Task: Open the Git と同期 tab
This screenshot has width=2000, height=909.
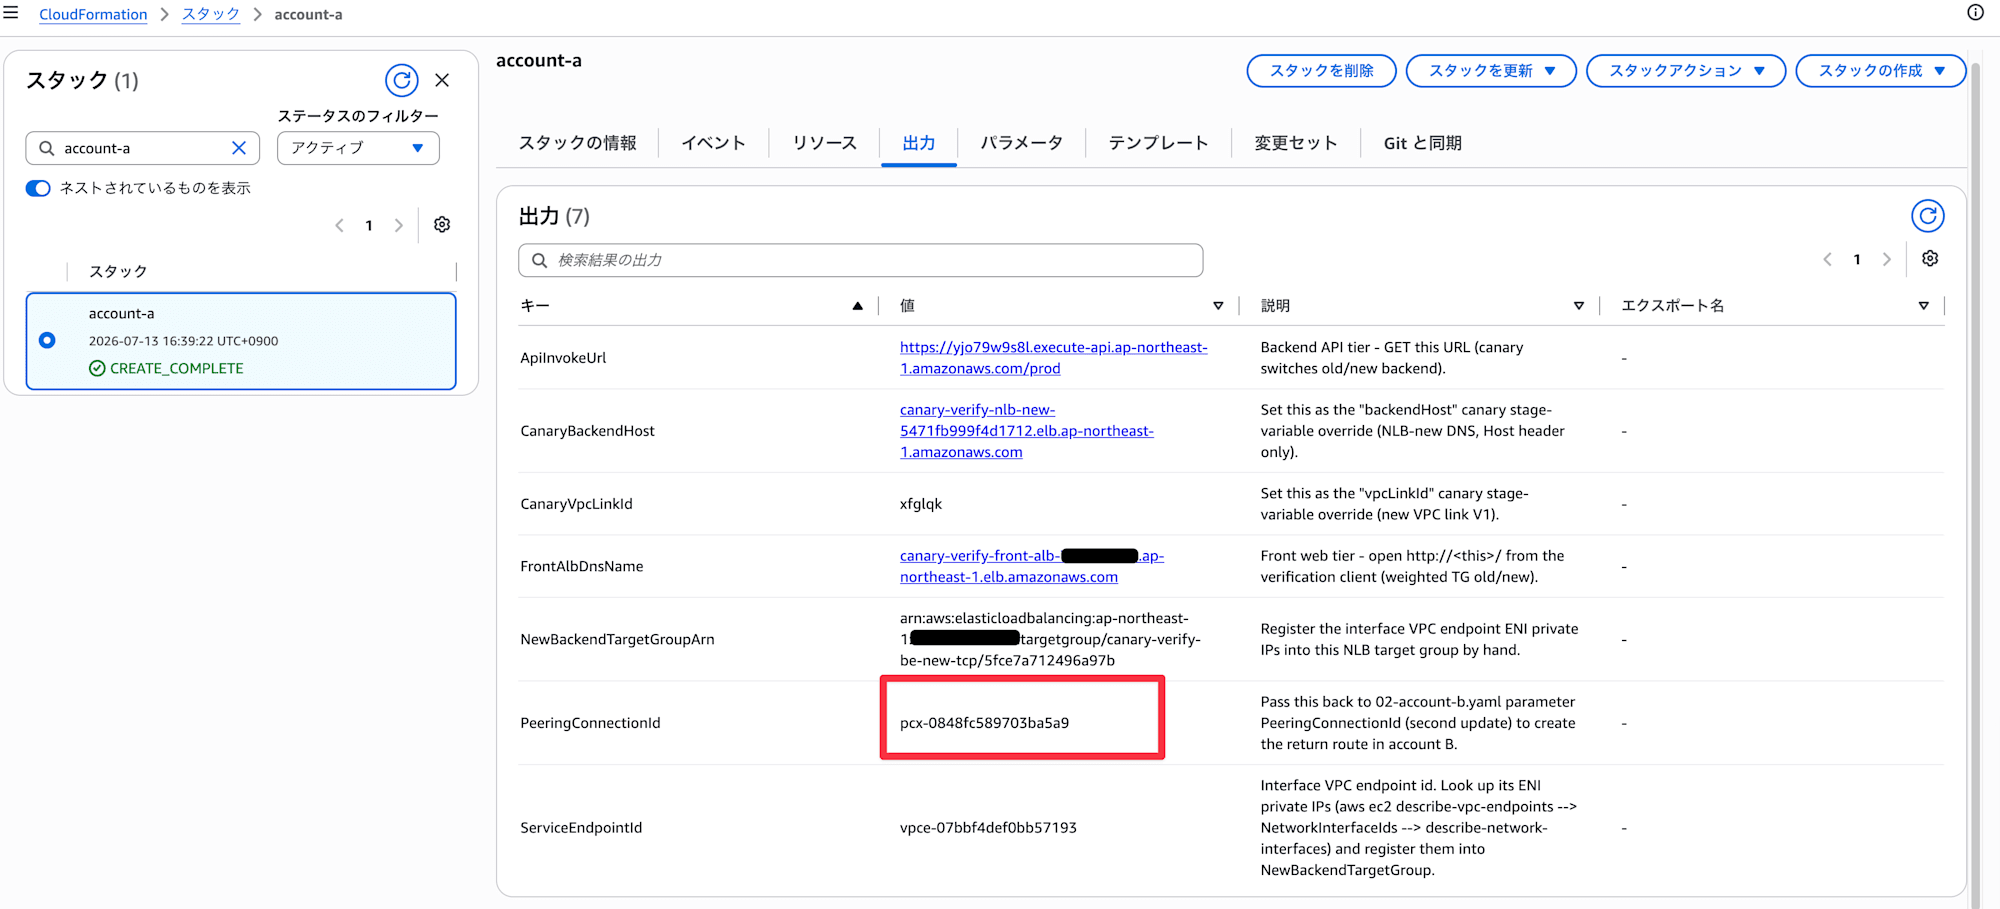Action: tap(1422, 143)
